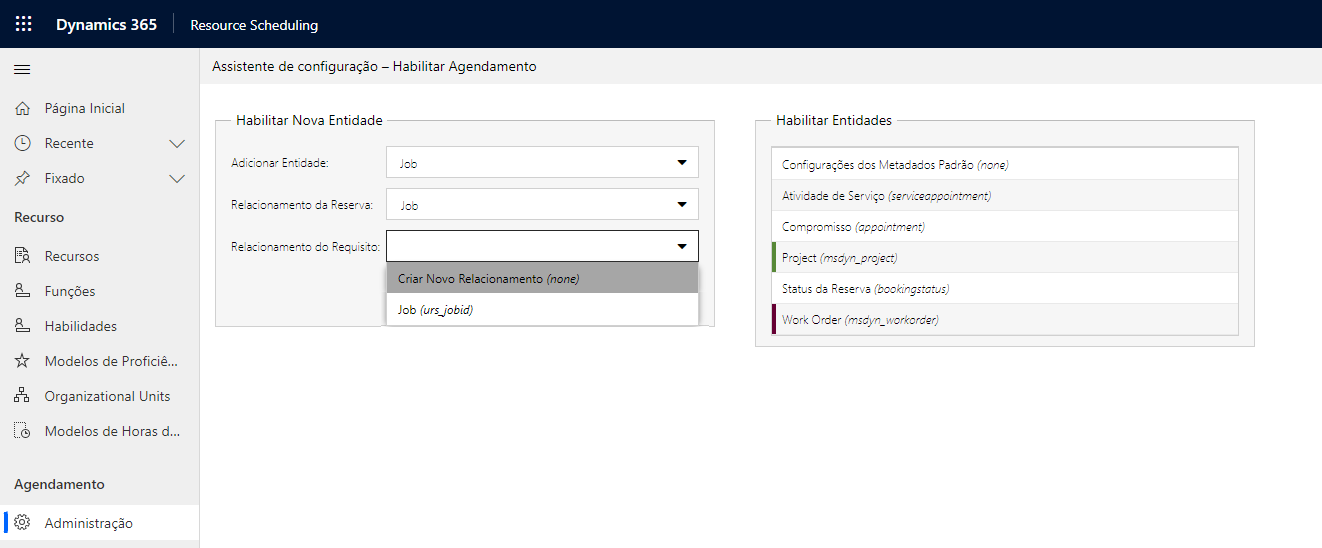Viewport: 1322px width, 548px height.
Task: Click the Recursos icon
Action: tap(23, 256)
